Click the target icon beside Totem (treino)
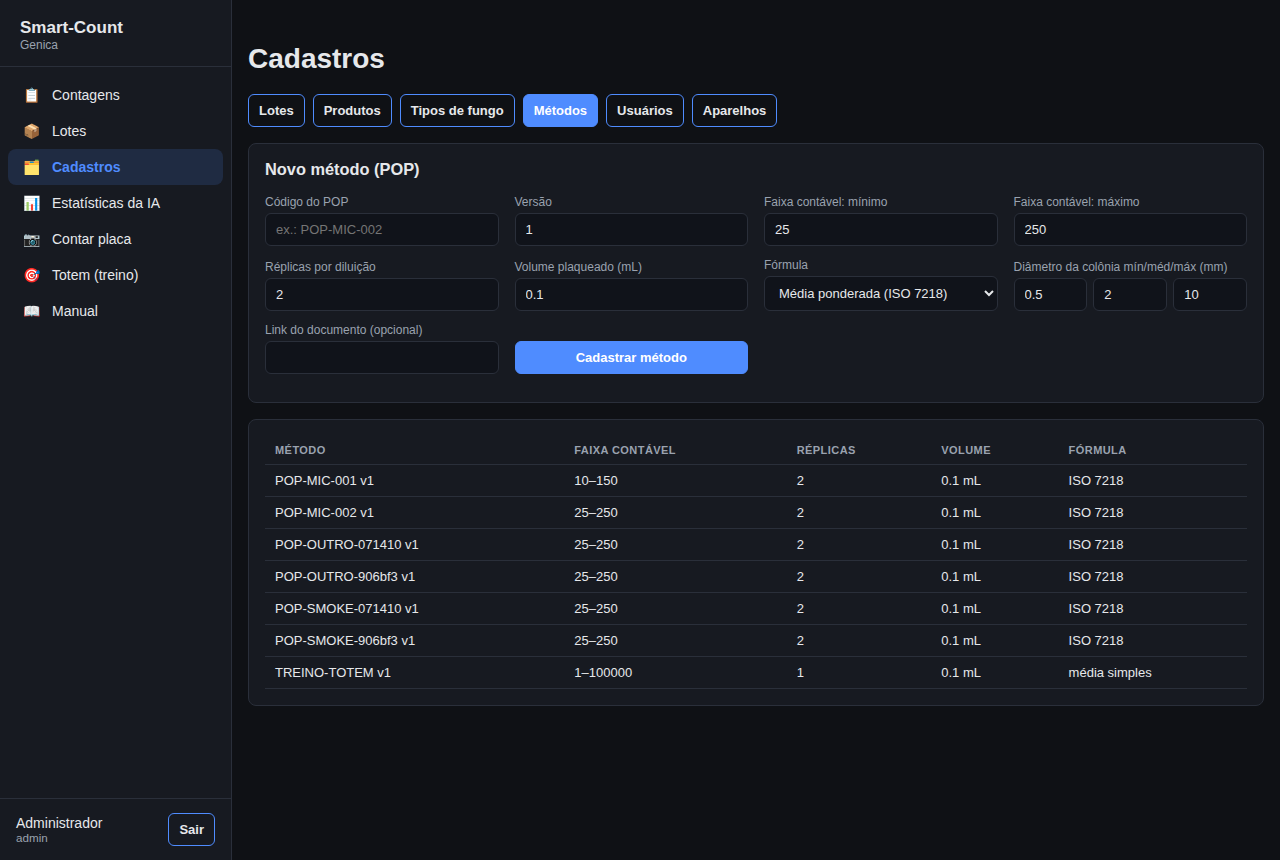Viewport: 1280px width, 860px height. [32, 275]
